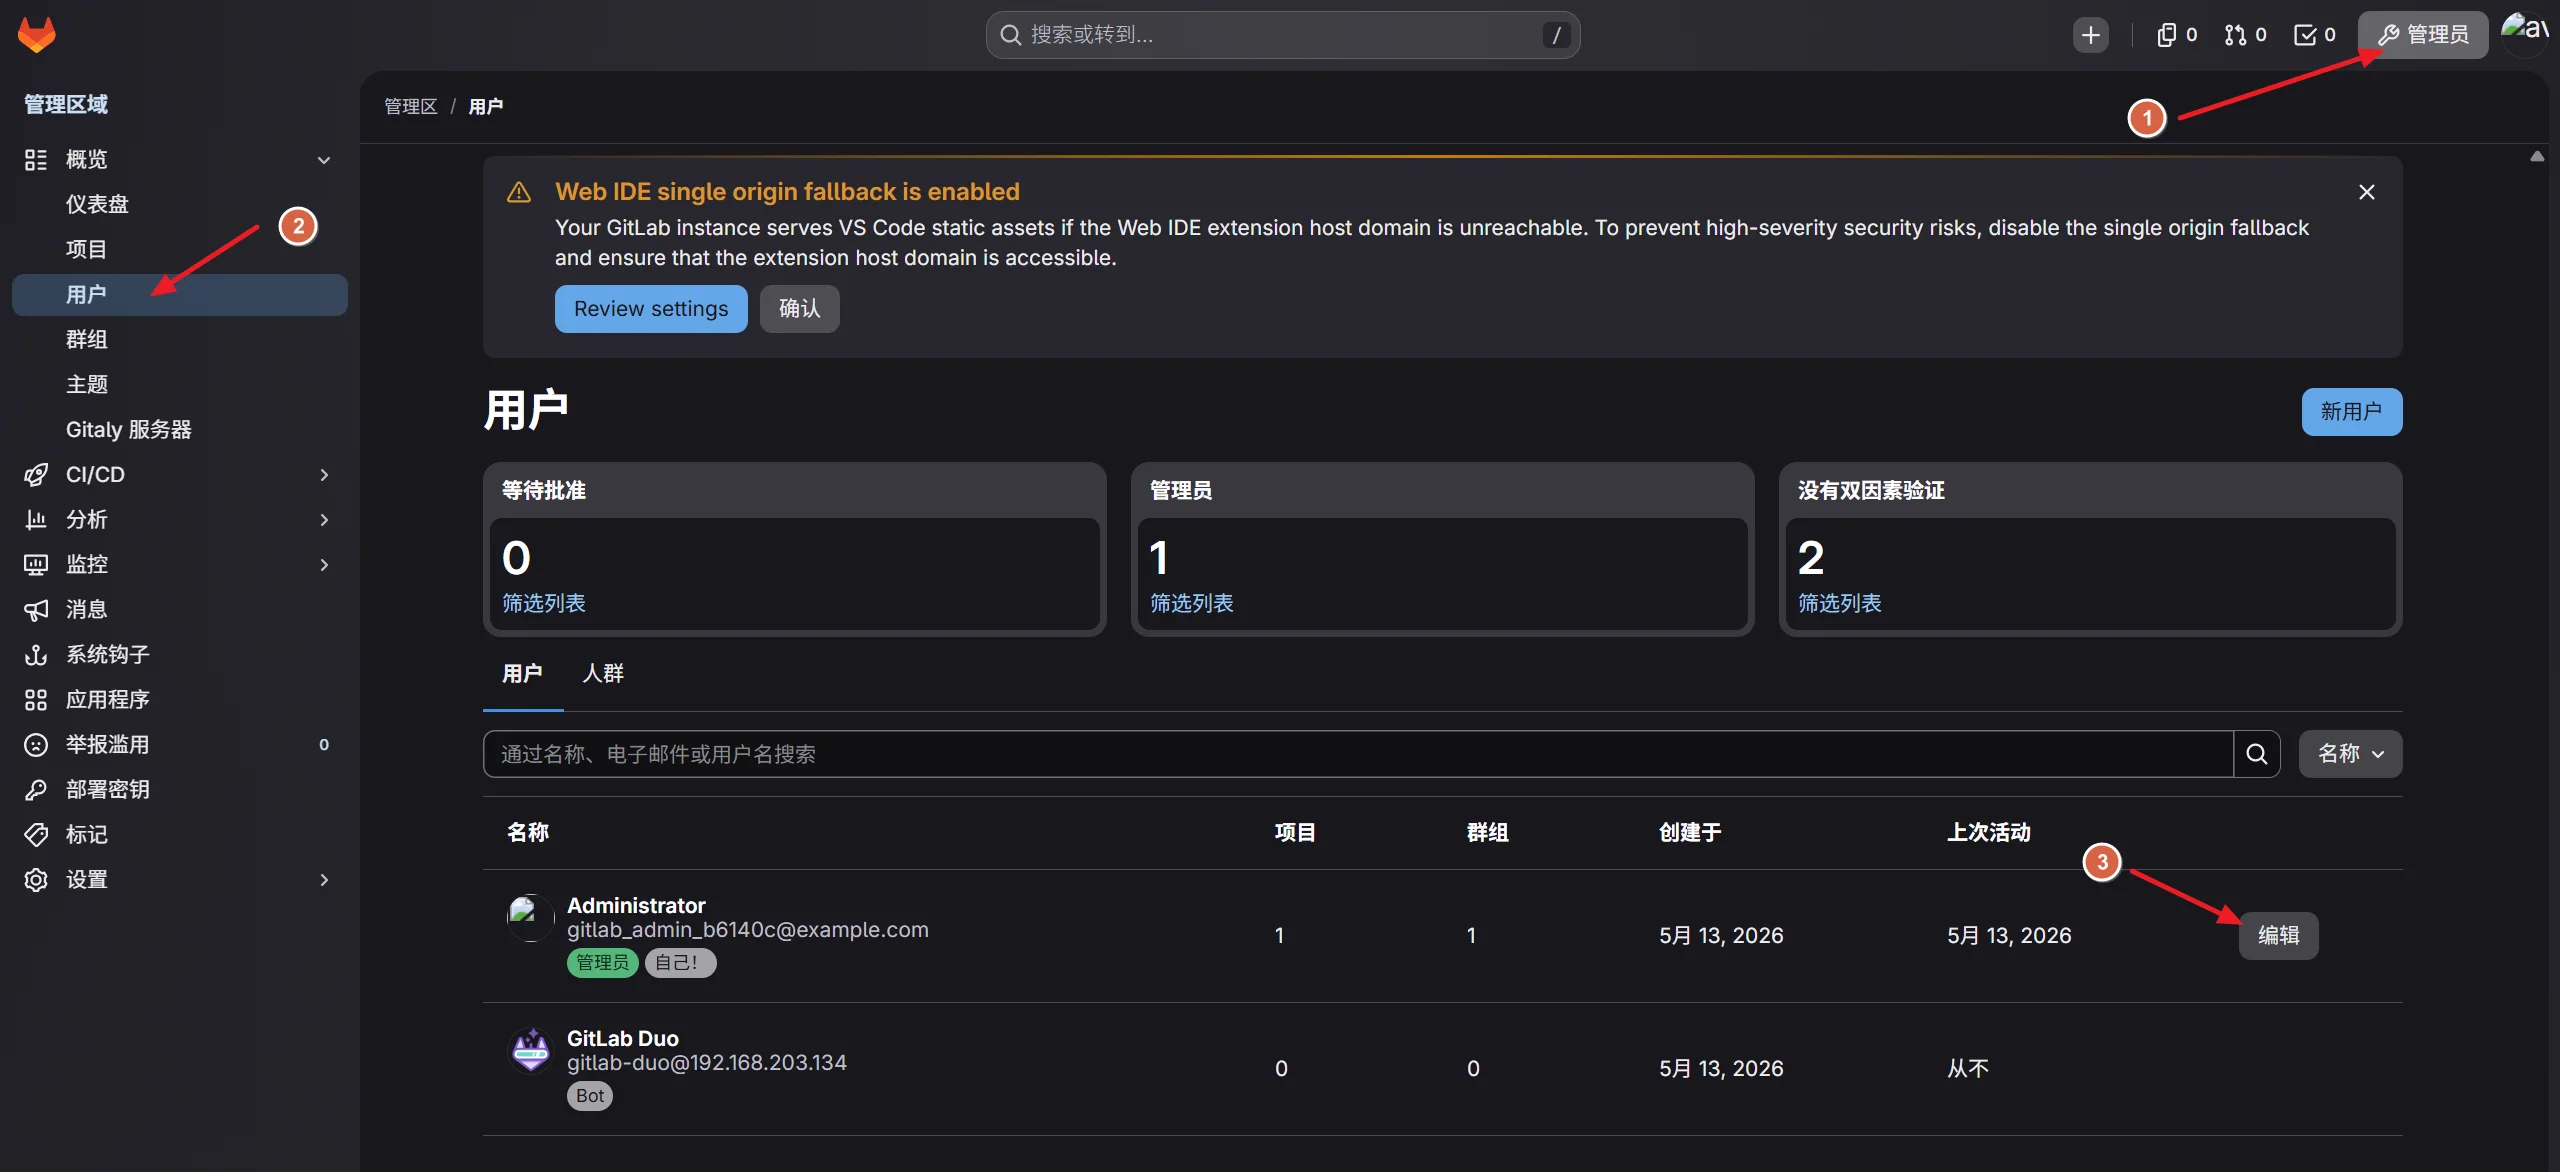Click the 用户 breadcrumb item
Image resolution: width=2560 pixels, height=1172 pixels.
(486, 107)
